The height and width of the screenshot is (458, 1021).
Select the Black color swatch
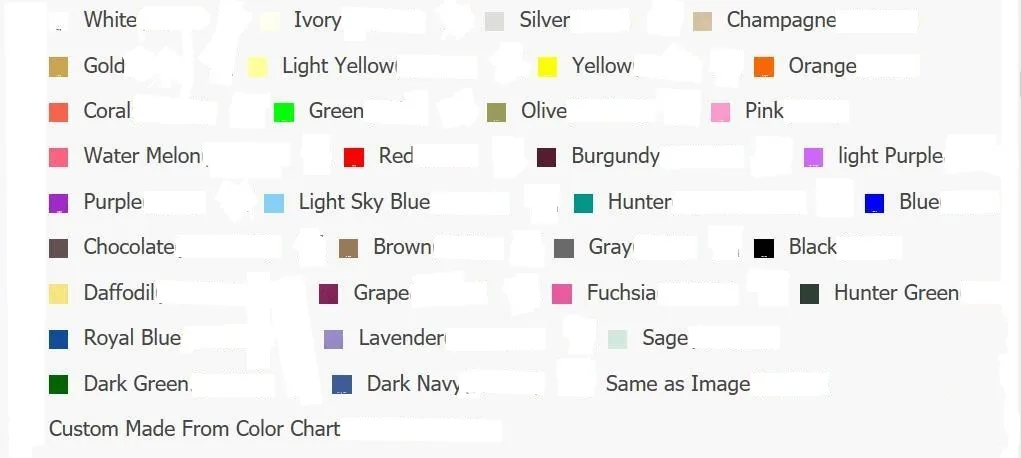pyautogui.click(x=764, y=248)
